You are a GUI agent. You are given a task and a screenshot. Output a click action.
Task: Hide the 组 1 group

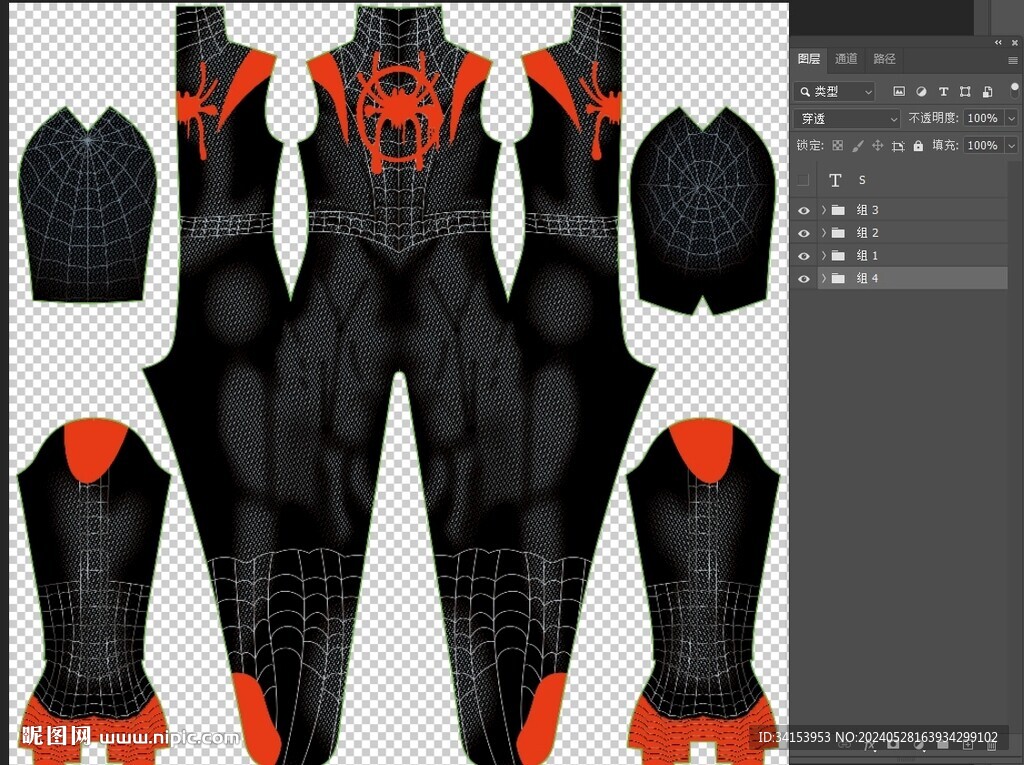[804, 256]
